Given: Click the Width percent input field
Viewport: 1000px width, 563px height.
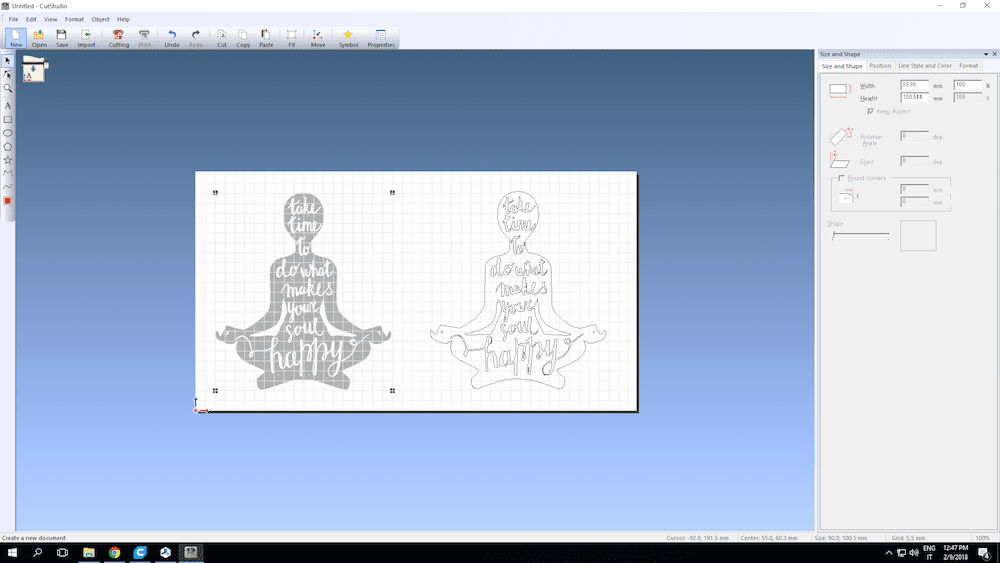Looking at the screenshot, I should point(967,85).
